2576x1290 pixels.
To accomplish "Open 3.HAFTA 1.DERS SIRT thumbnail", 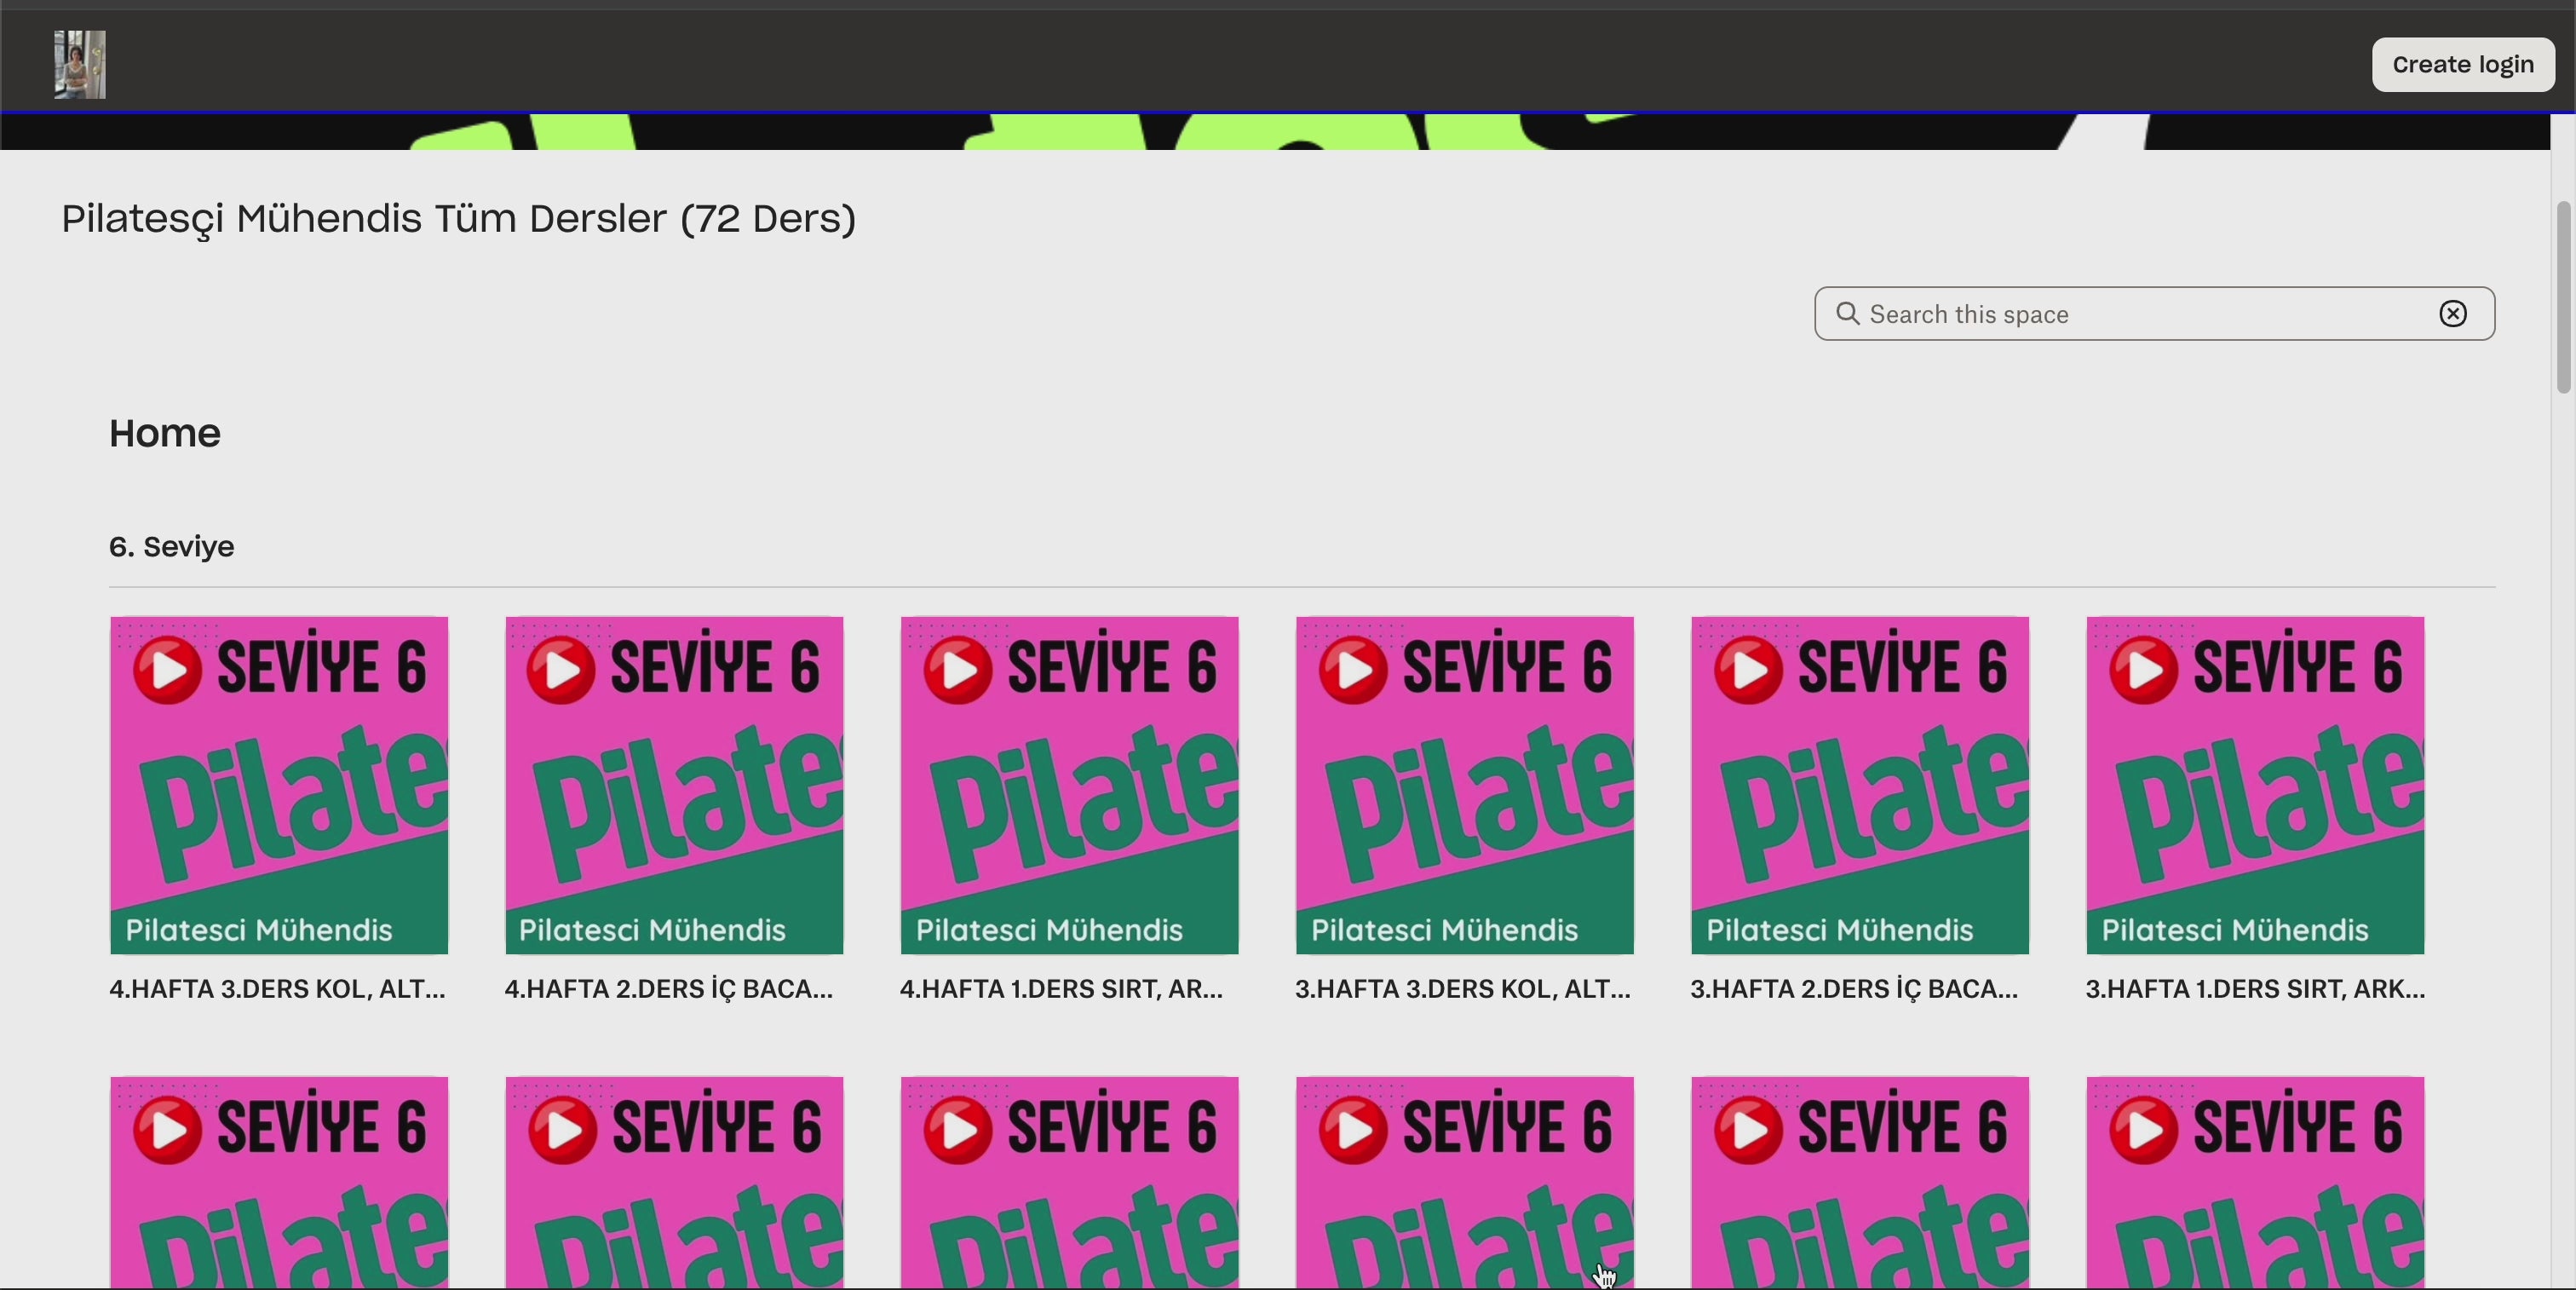I will click(2254, 785).
